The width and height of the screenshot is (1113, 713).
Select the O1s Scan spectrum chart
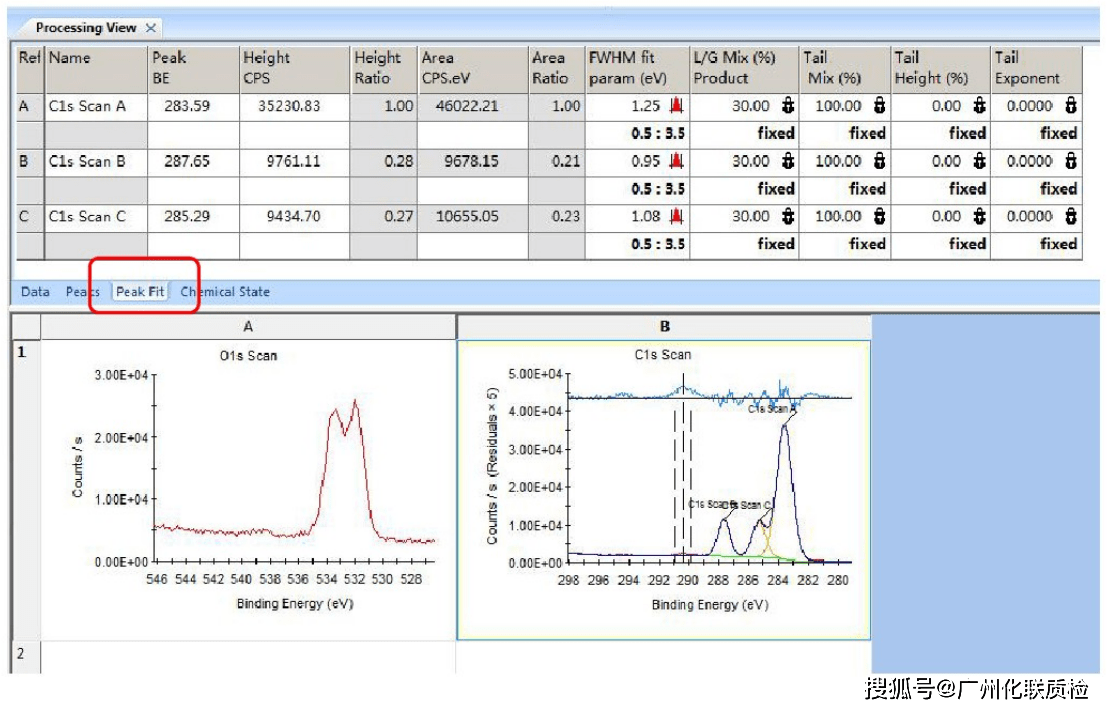[248, 490]
